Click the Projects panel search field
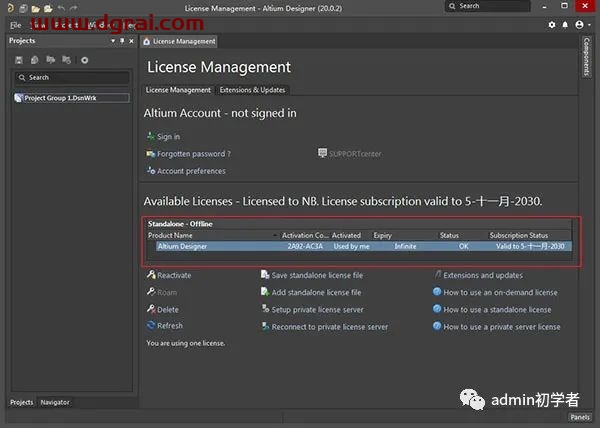600x428 pixels. tap(70, 77)
